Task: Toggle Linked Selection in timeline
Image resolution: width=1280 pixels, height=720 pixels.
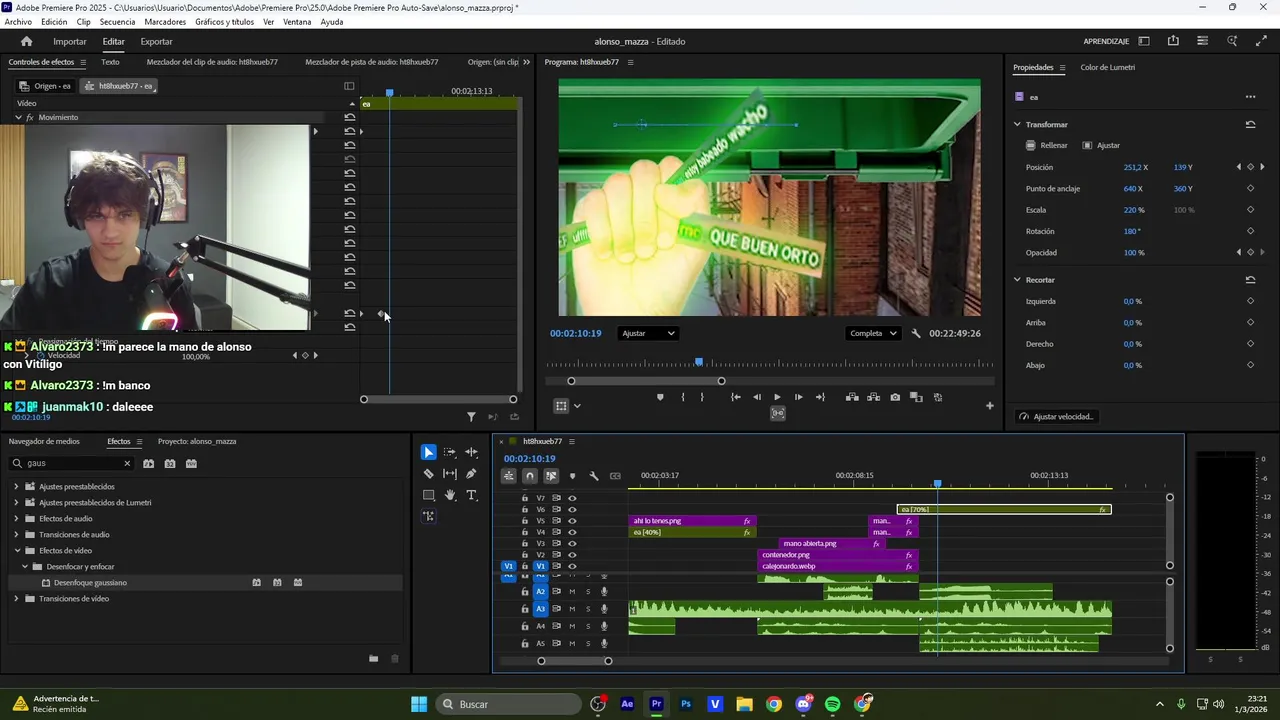Action: (551, 476)
